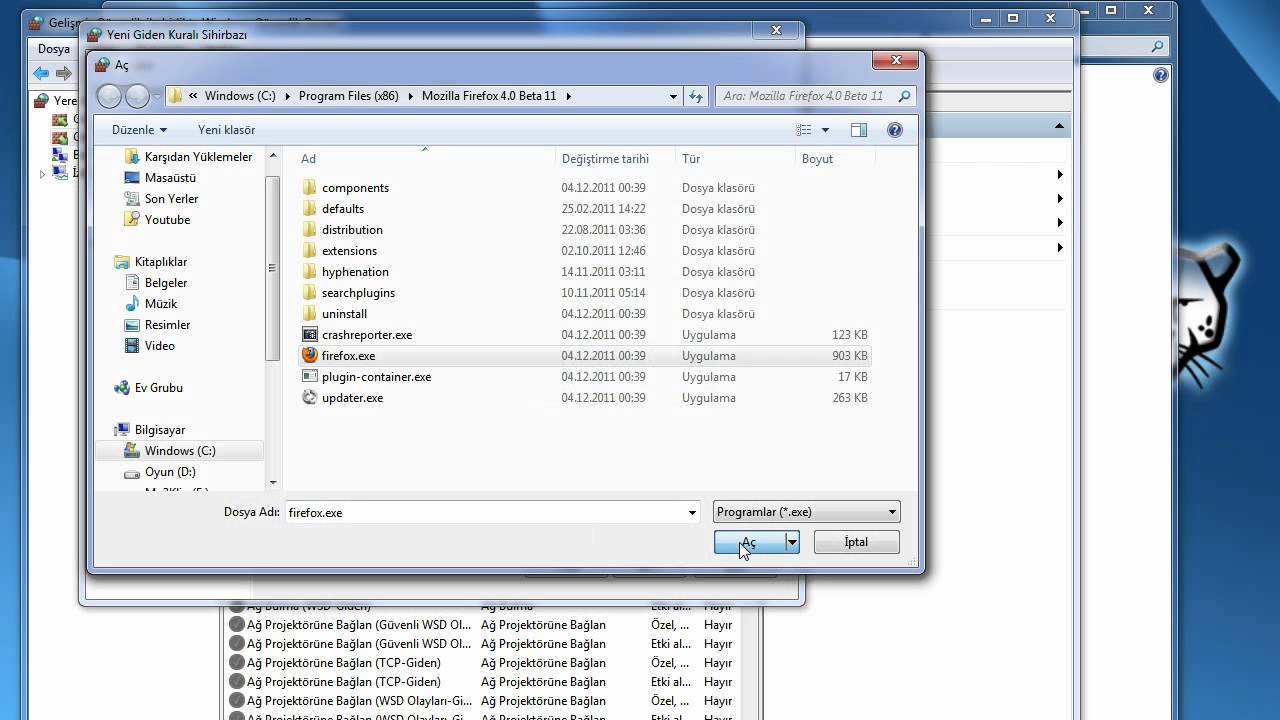
Task: Click the refresh button next to address bar
Action: [696, 96]
